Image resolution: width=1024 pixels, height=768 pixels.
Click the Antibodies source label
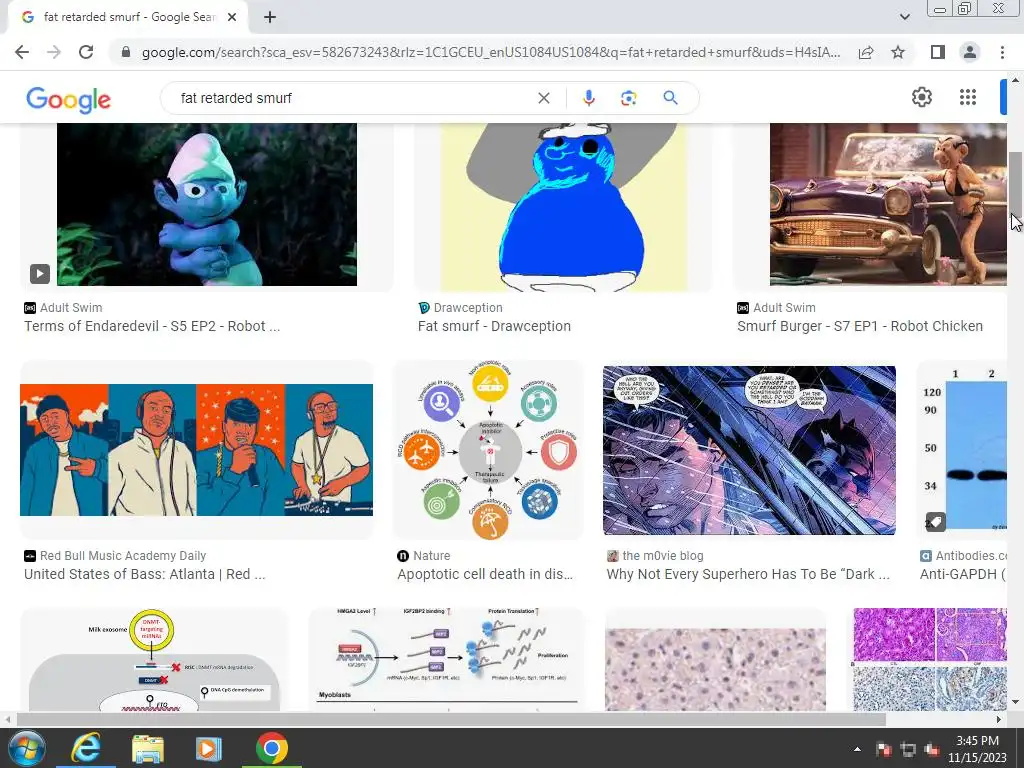971,556
